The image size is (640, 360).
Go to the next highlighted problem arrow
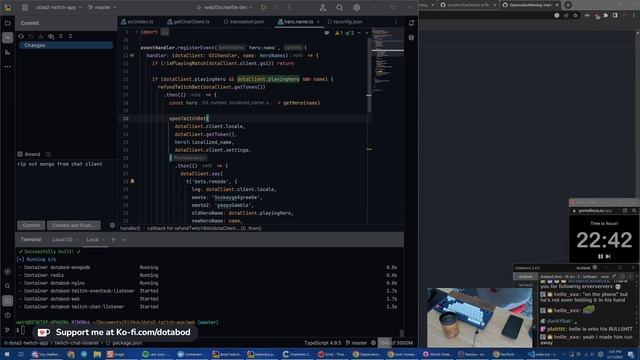tap(366, 33)
